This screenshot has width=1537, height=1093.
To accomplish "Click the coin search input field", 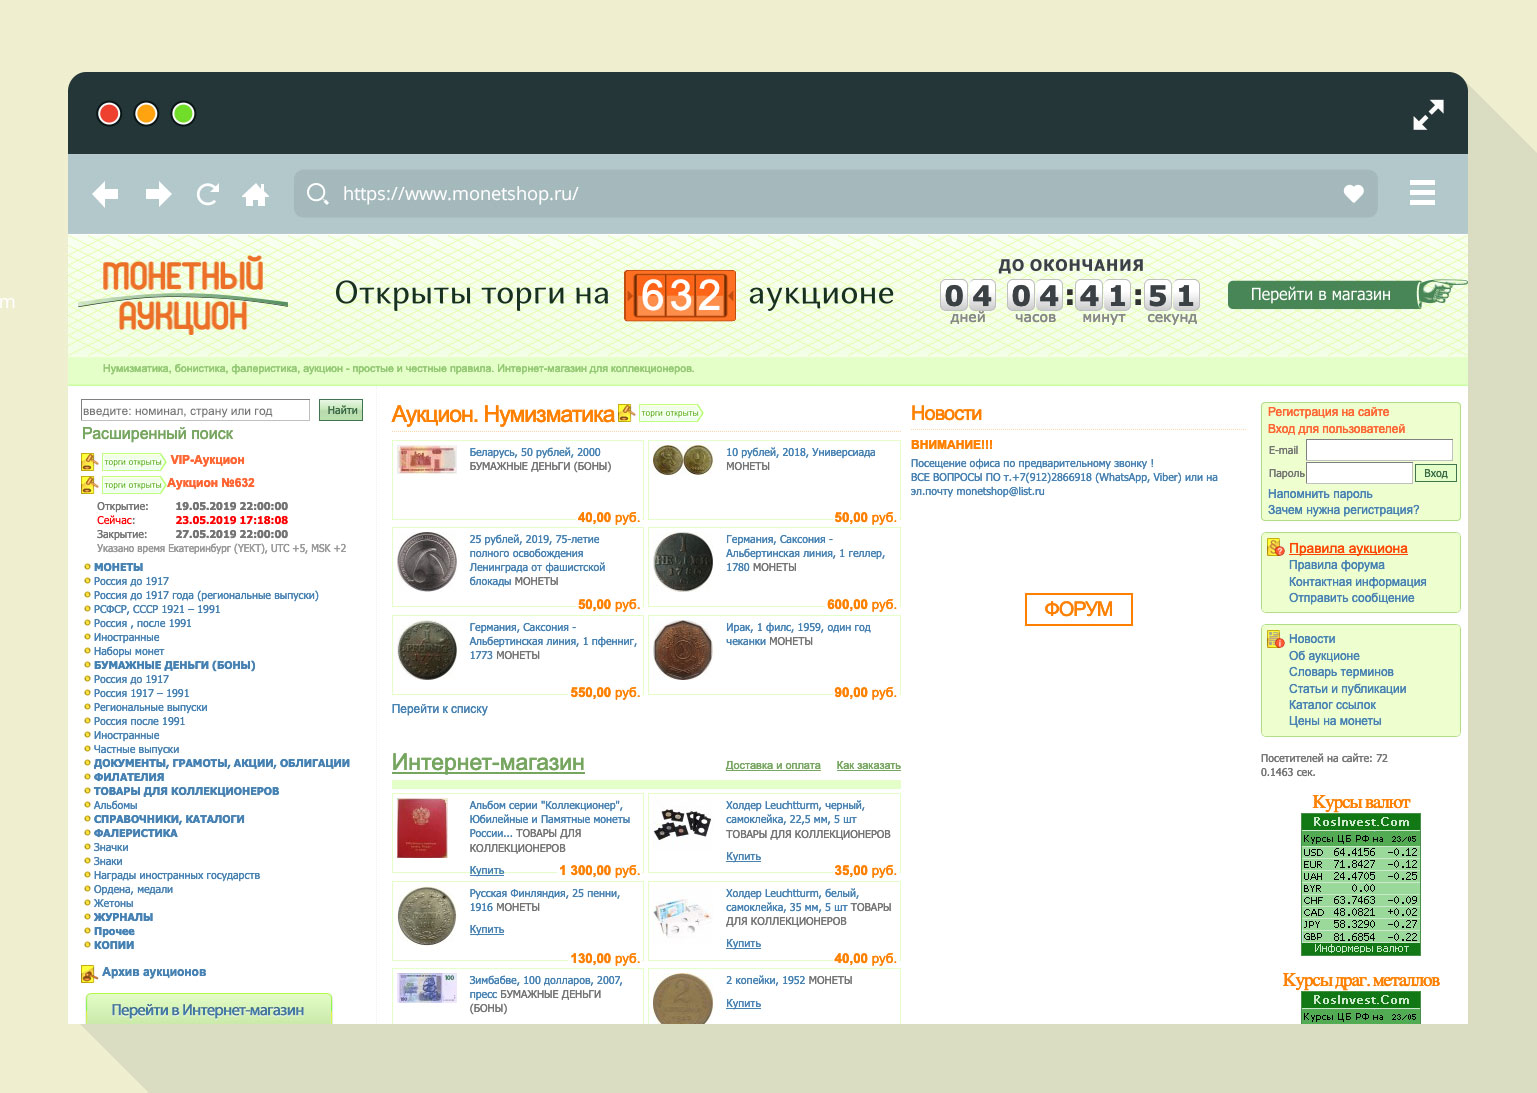I will click(x=195, y=410).
